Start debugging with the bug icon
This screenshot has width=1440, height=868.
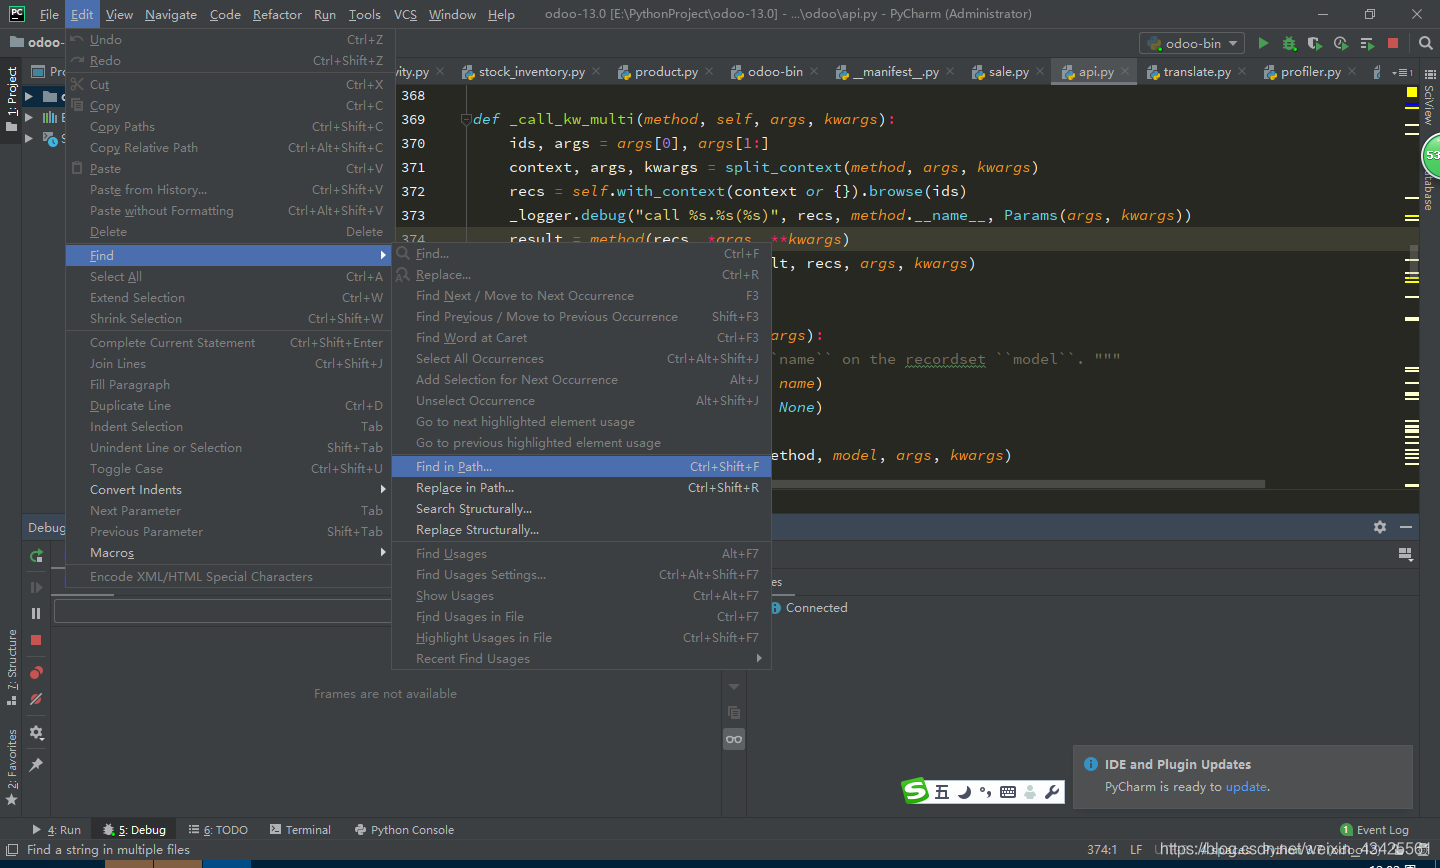click(1289, 43)
